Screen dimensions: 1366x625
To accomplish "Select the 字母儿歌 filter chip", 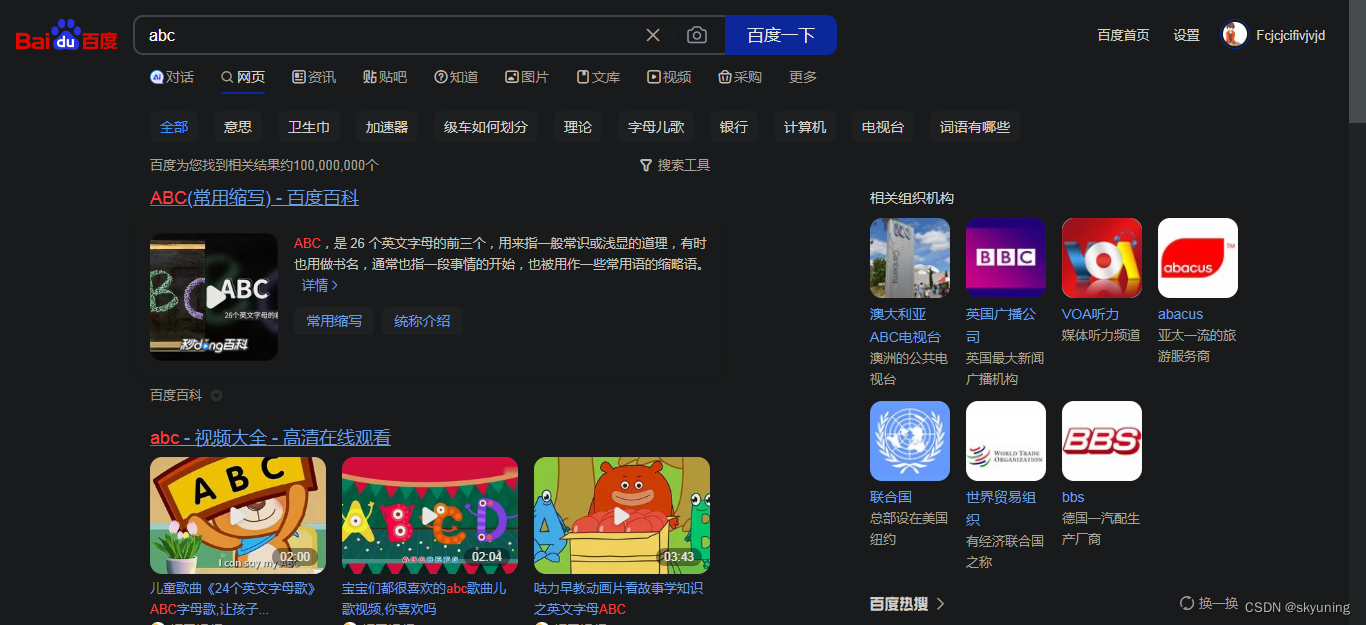I will coord(656,127).
